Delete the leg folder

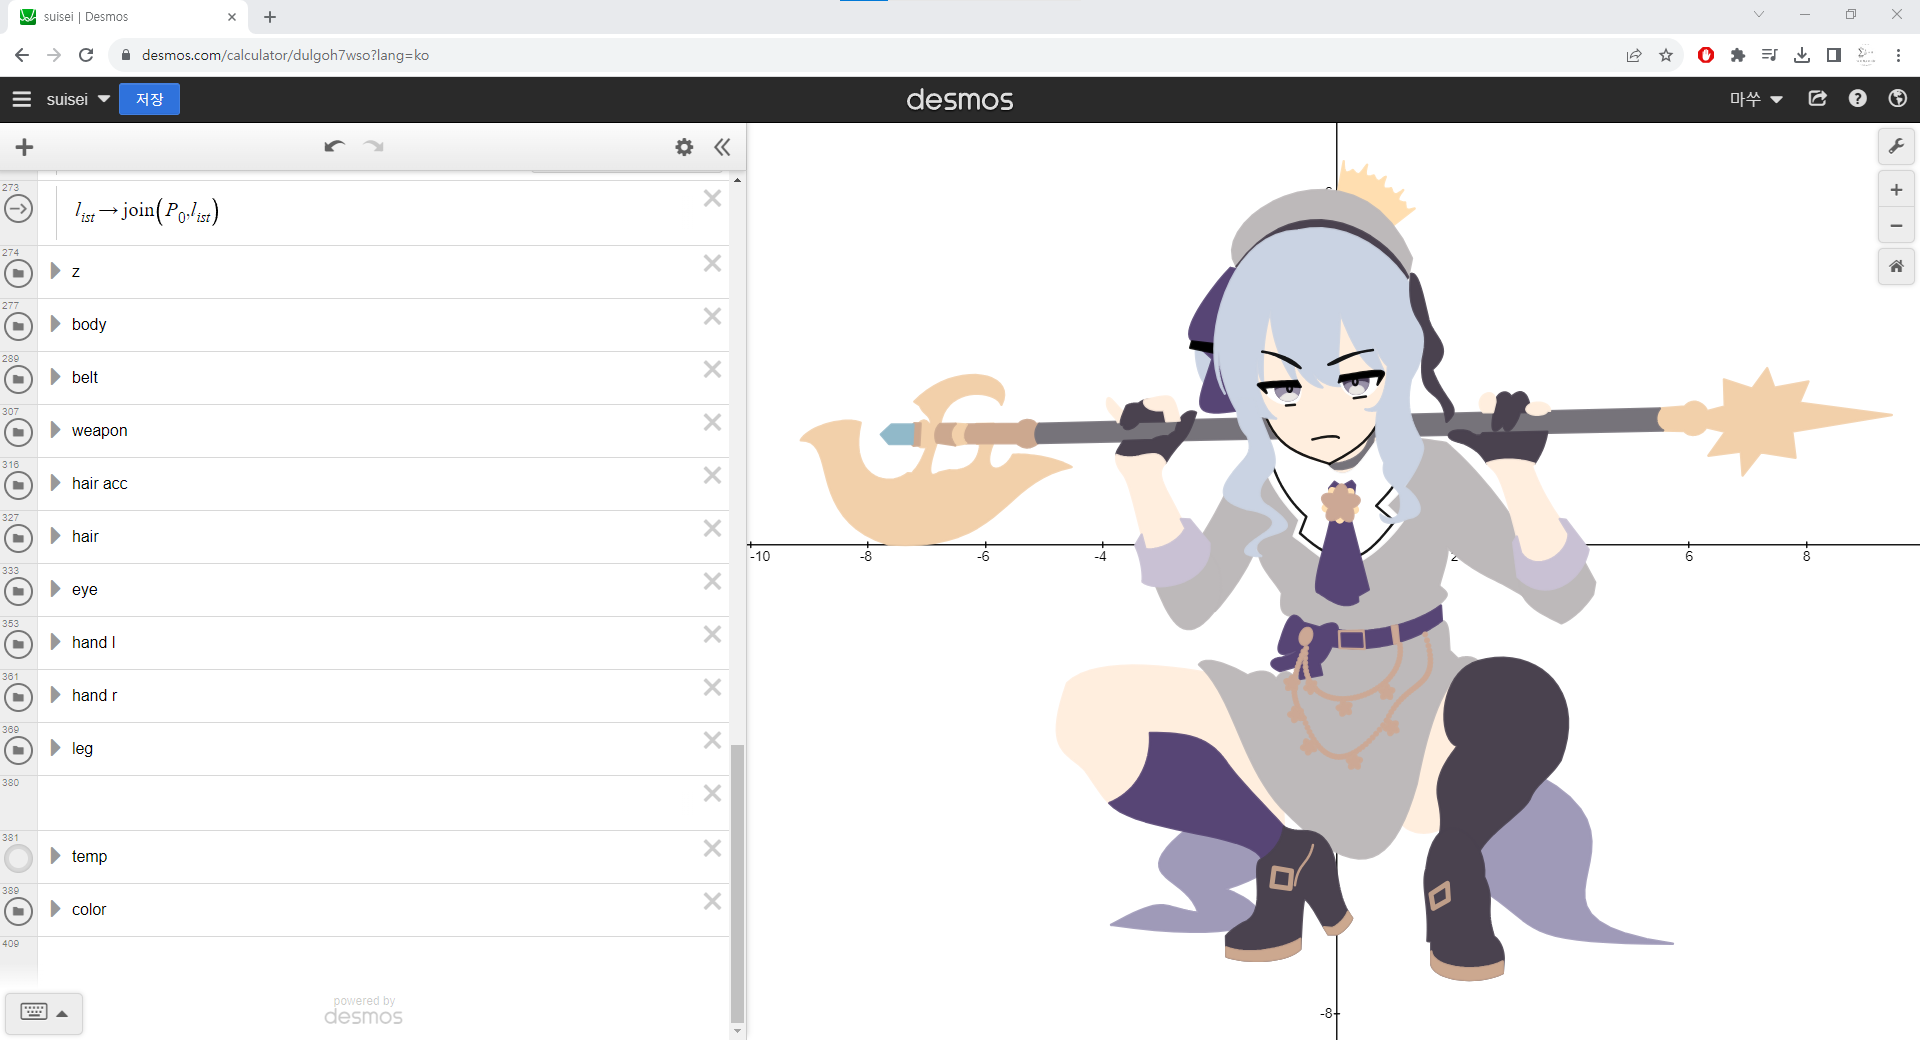pyautogui.click(x=712, y=740)
